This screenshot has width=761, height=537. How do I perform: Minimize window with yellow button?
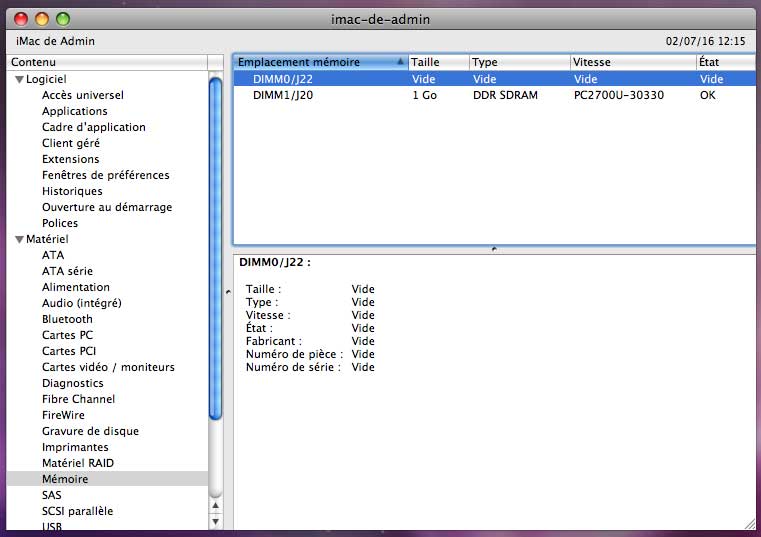coord(42,19)
